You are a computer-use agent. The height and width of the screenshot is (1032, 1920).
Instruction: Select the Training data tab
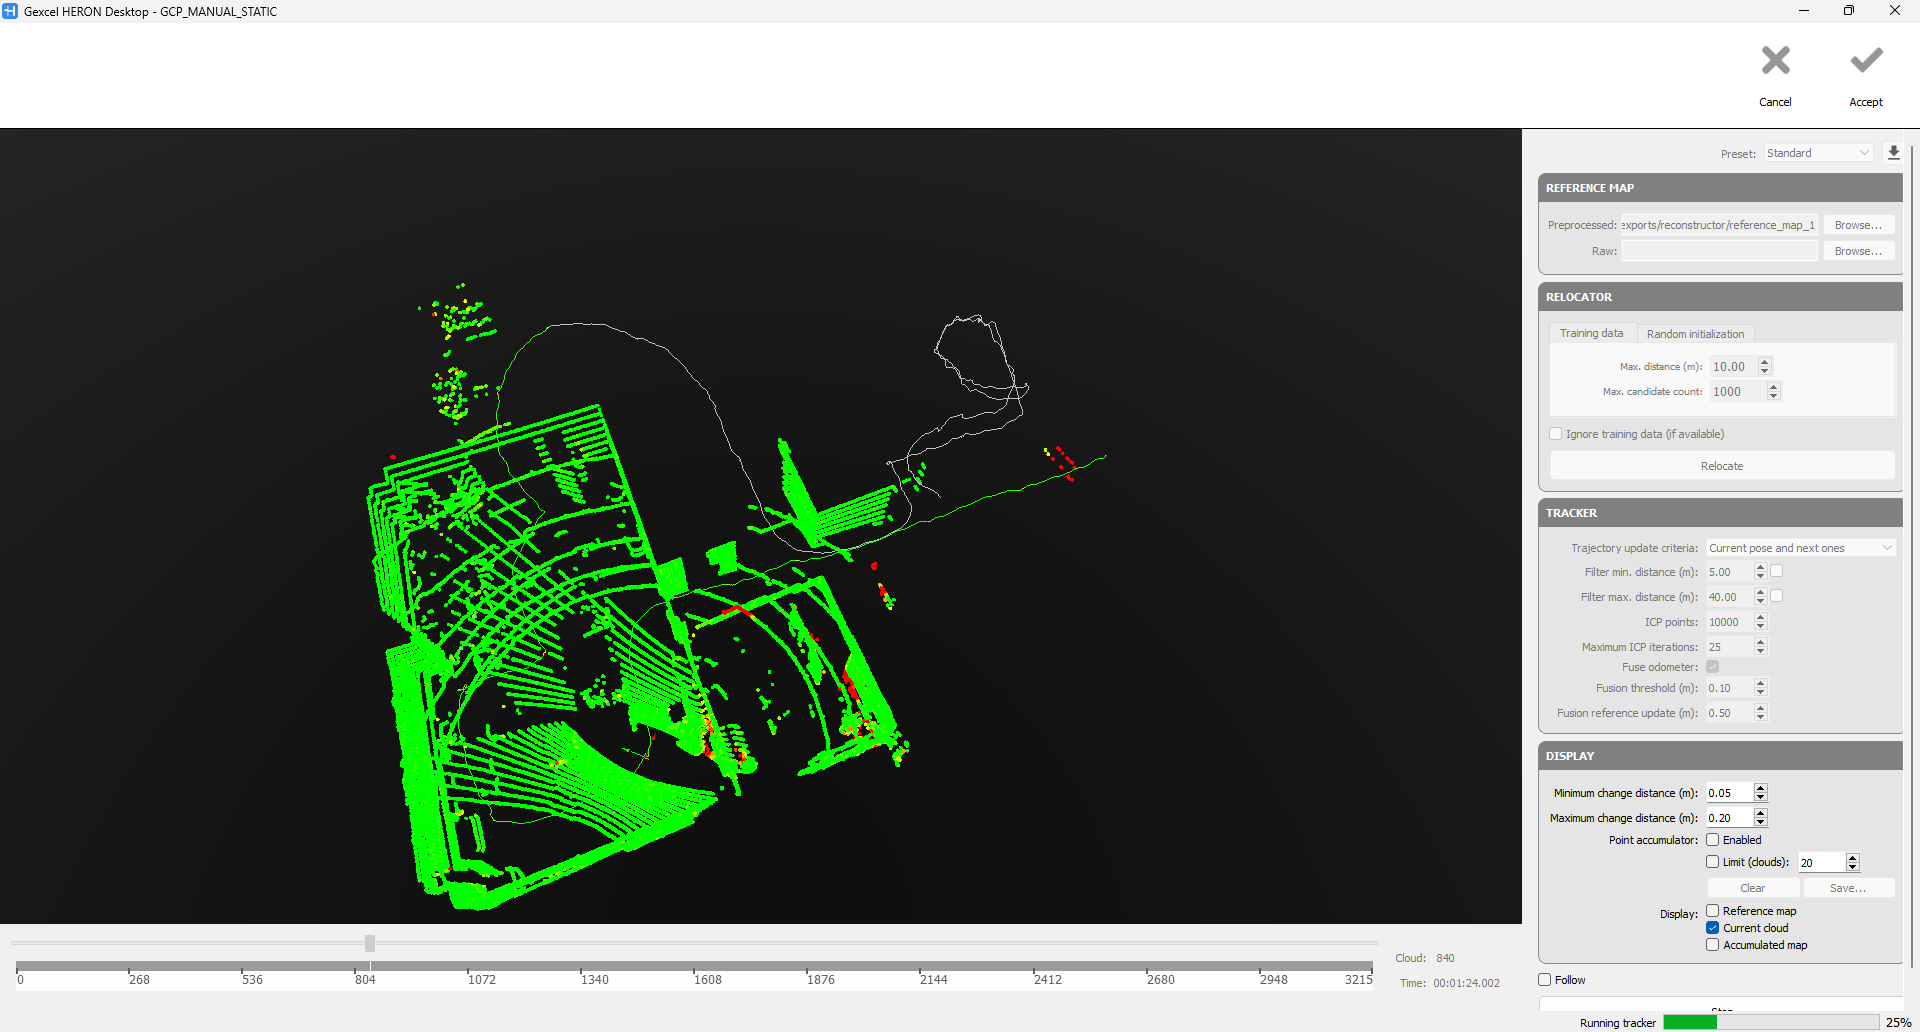(1591, 334)
